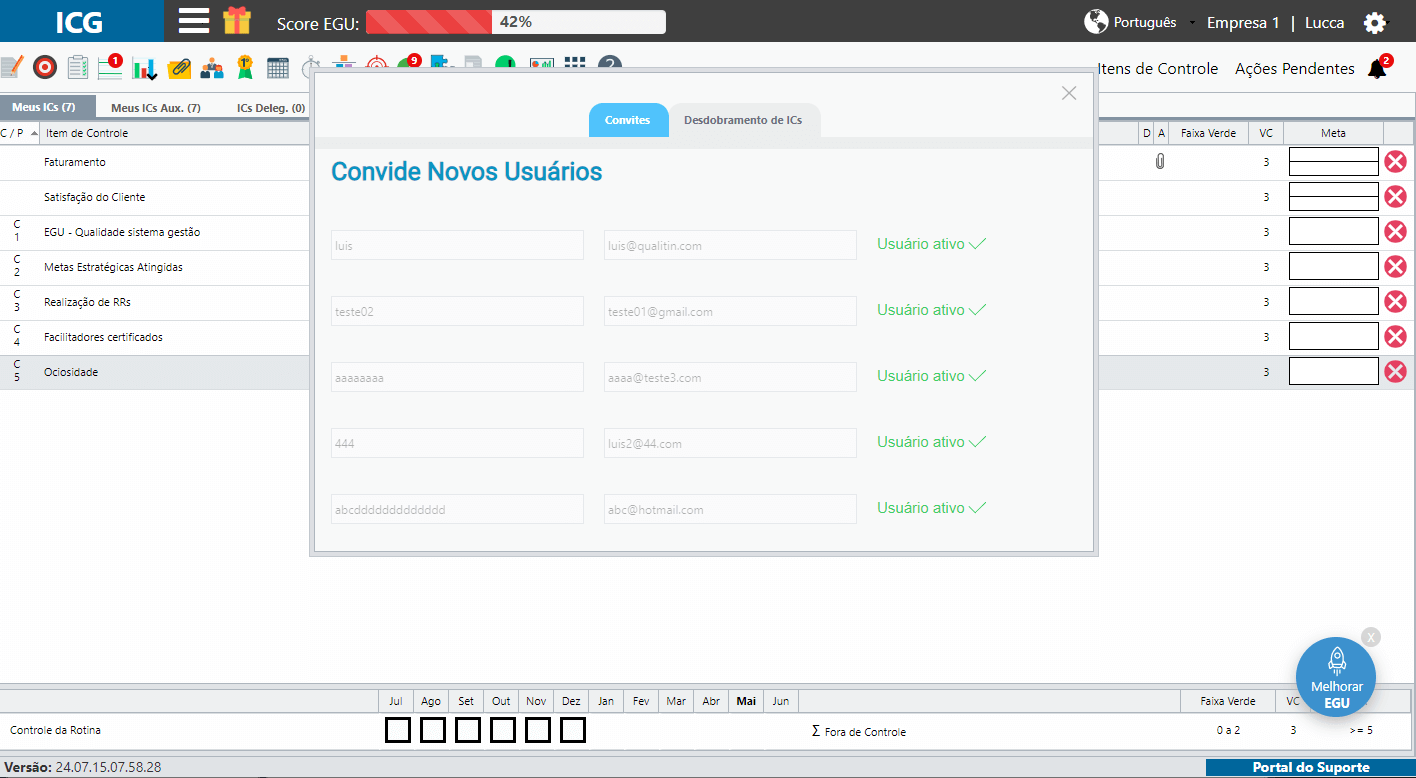The image size is (1416, 778).
Task: Click the Melhorar EGU rocket button
Action: pyautogui.click(x=1336, y=678)
